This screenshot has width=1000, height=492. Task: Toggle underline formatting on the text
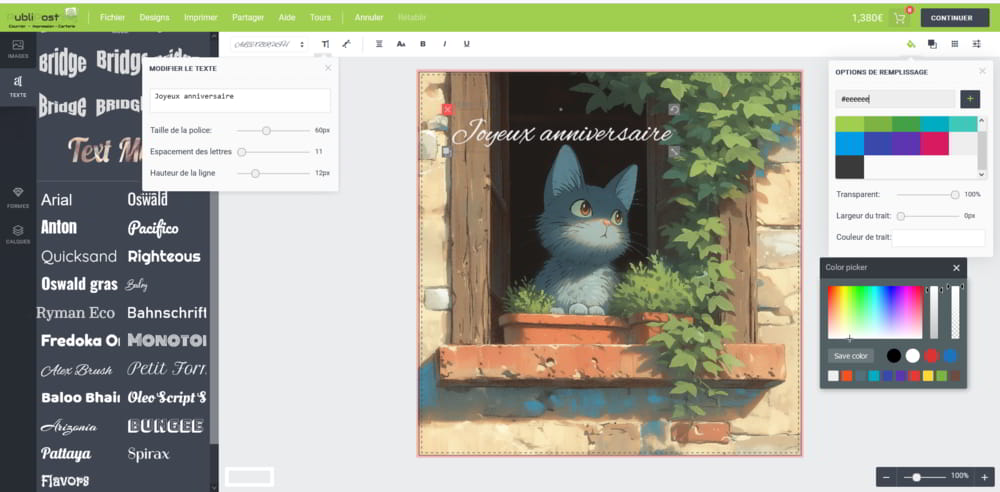coord(467,44)
